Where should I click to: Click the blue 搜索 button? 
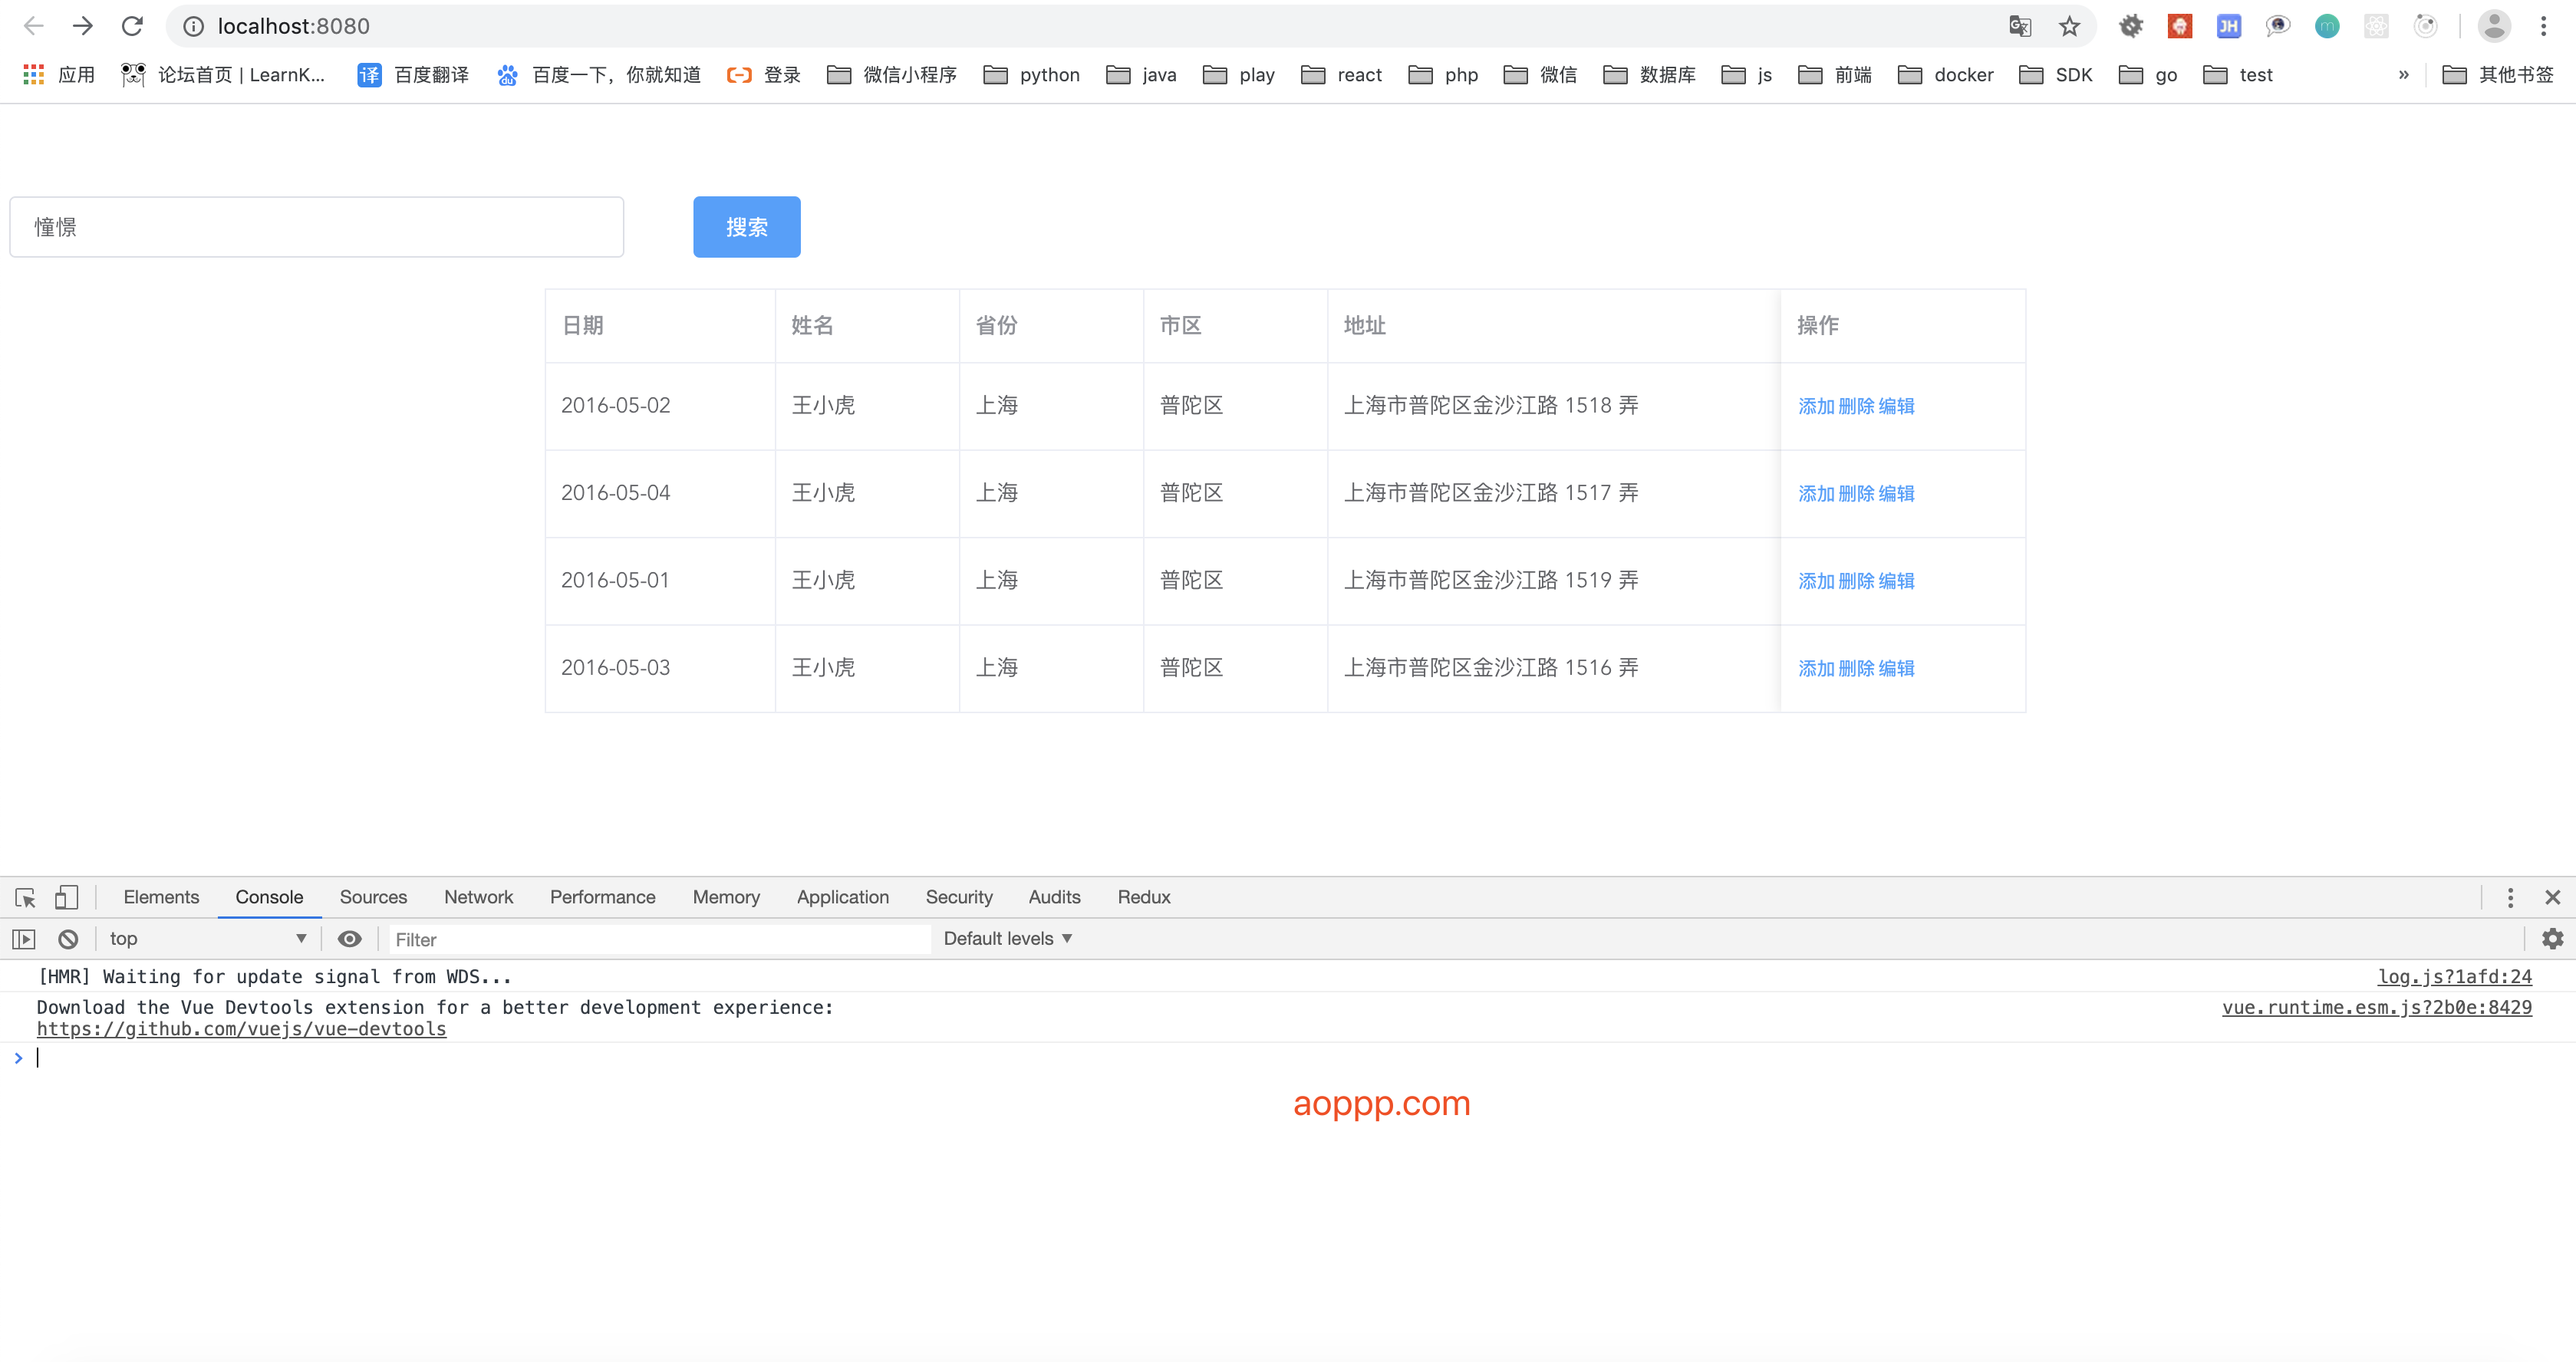tap(746, 227)
